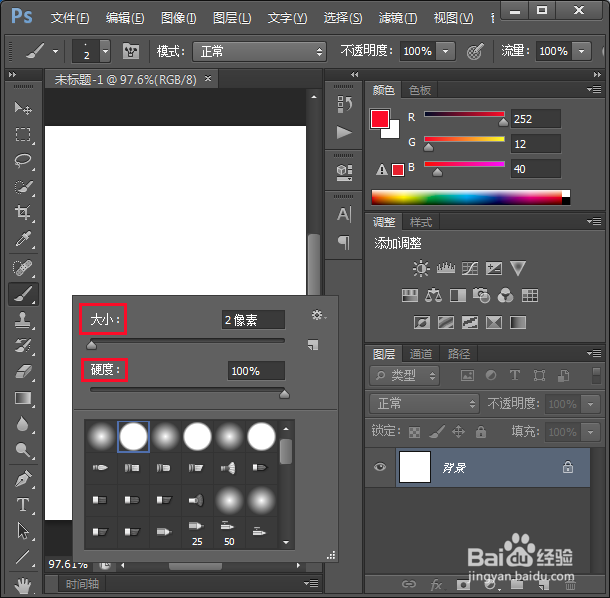Open the 不透明度 dropdown in options bar
This screenshot has width=610, height=598.
click(x=446, y=51)
